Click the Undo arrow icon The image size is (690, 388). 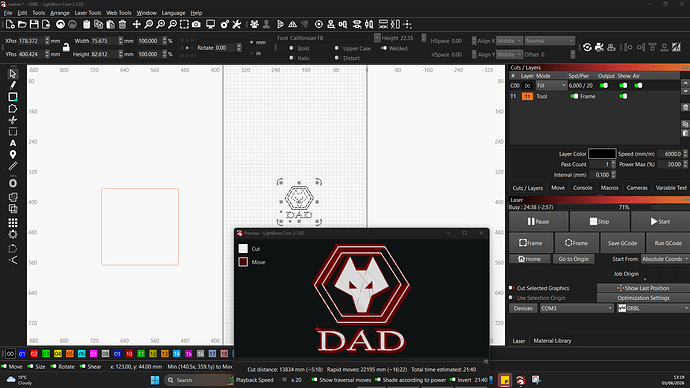(60, 25)
